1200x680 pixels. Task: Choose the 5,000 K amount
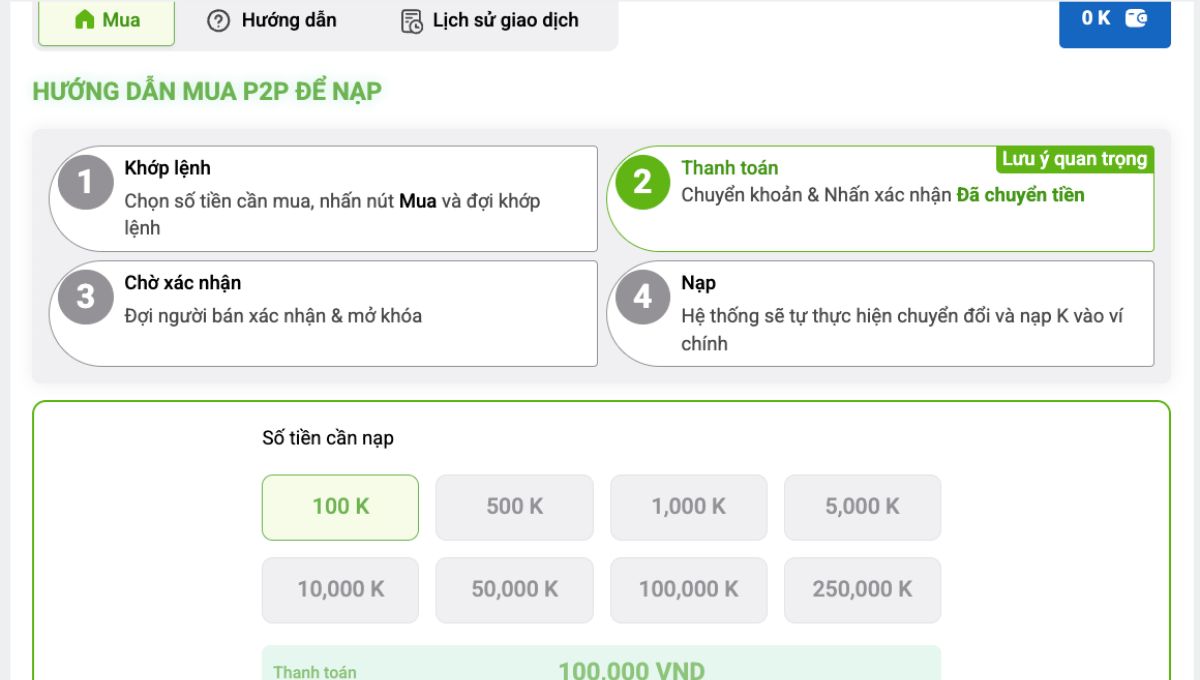pyautogui.click(x=863, y=507)
